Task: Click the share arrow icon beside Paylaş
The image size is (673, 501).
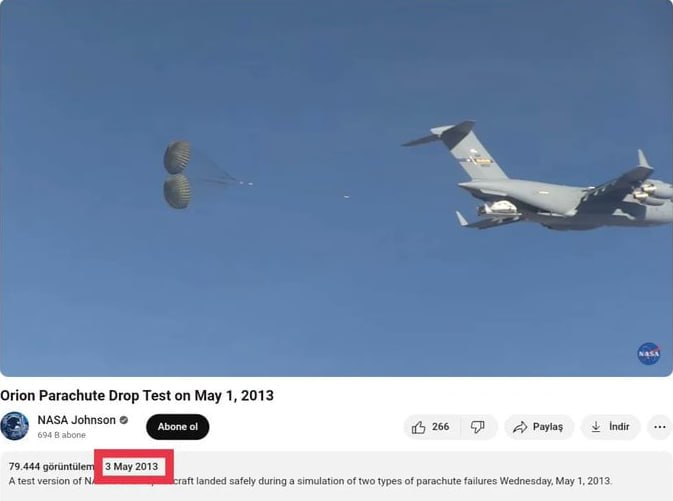Action: (x=520, y=427)
